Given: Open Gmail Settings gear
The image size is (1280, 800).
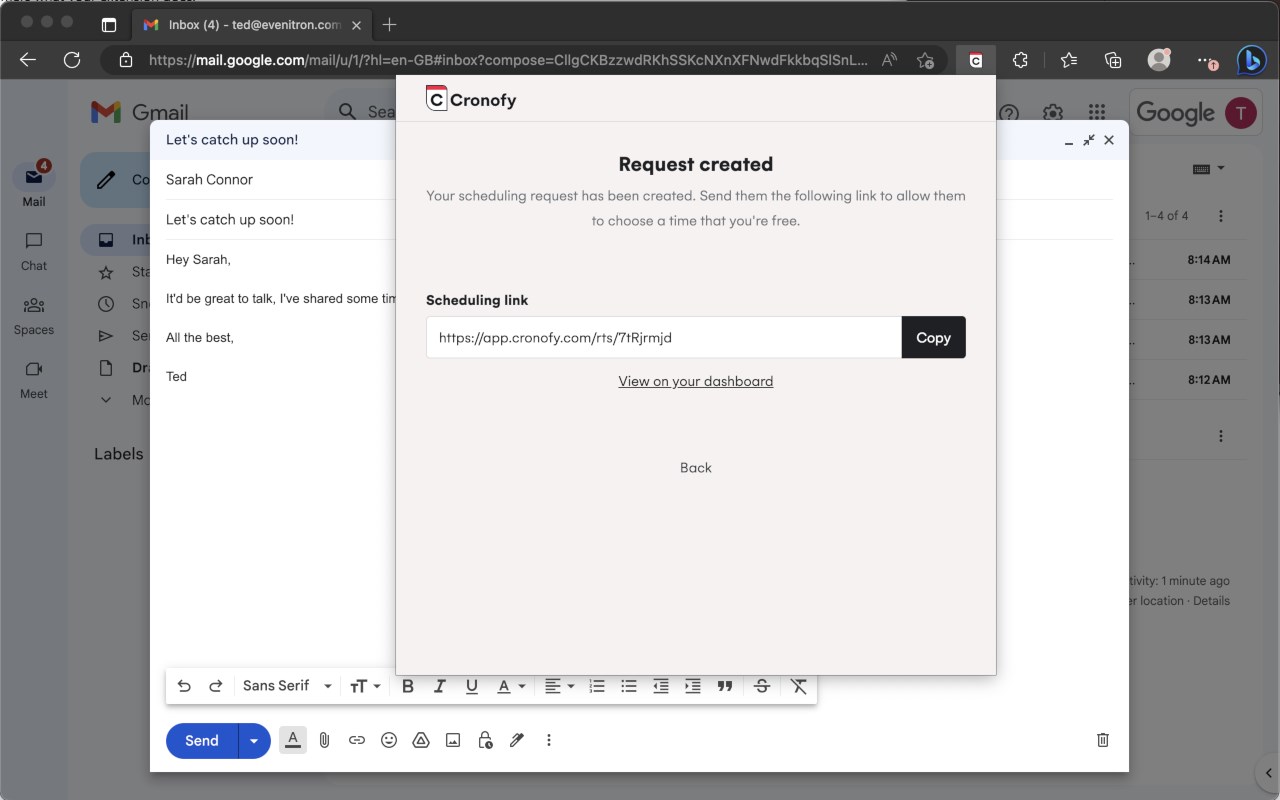Looking at the screenshot, I should [x=1053, y=113].
